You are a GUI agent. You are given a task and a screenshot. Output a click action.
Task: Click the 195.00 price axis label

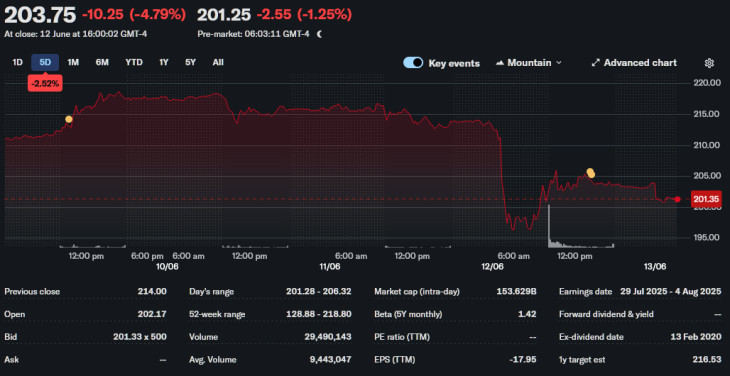706,237
